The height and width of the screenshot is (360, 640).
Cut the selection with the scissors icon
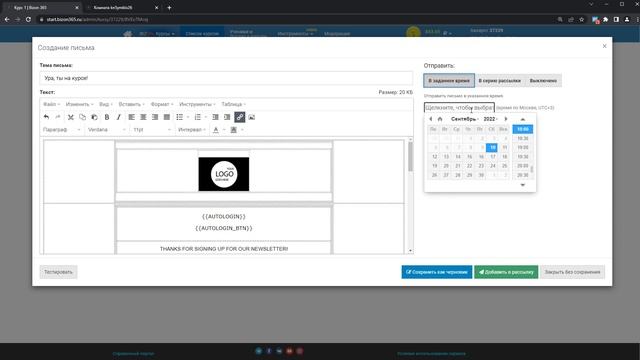click(71, 117)
